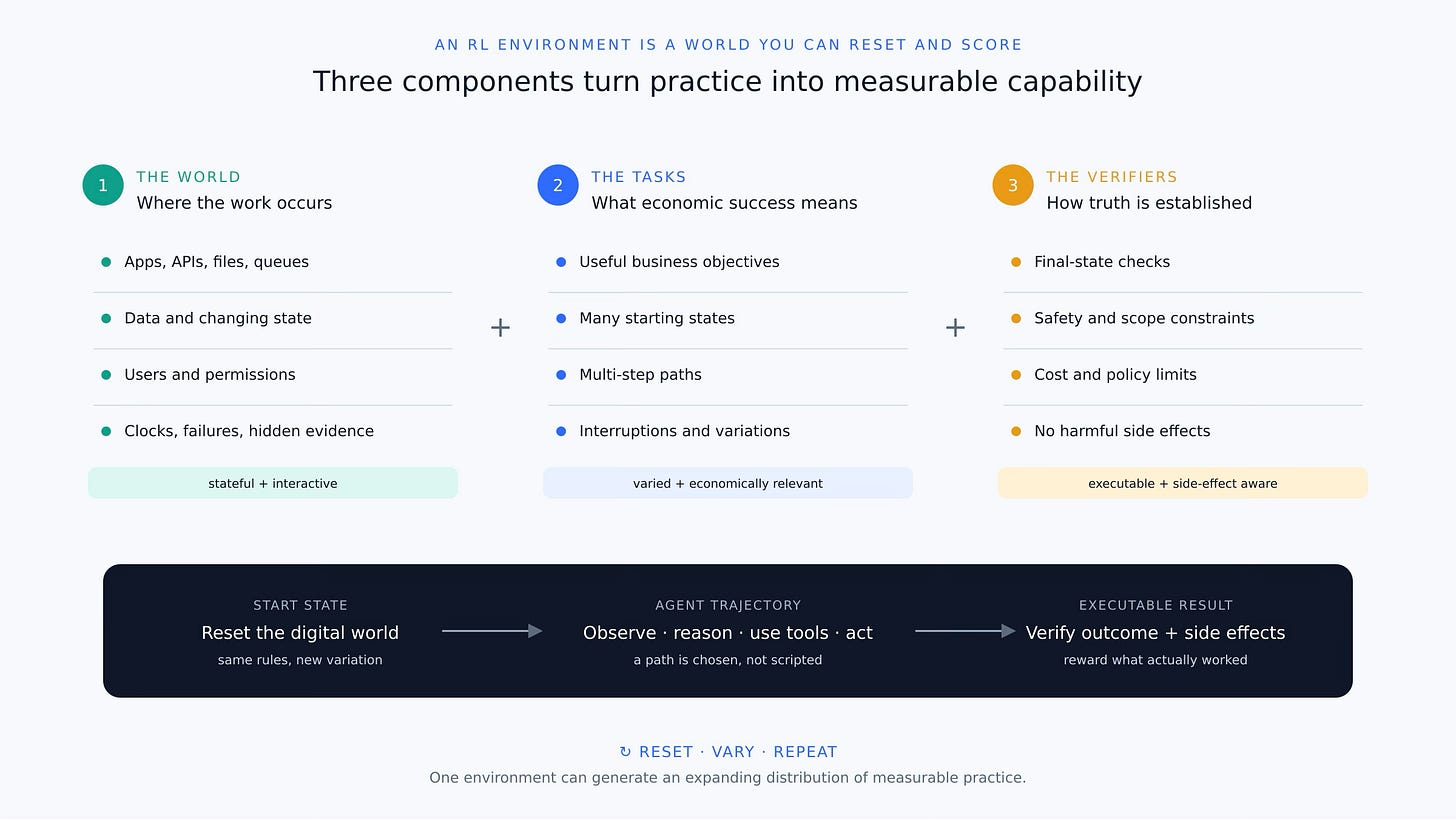Image resolution: width=1456 pixels, height=819 pixels.
Task: Click 'THE VERIFIERS' heading label
Action: 1112,177
